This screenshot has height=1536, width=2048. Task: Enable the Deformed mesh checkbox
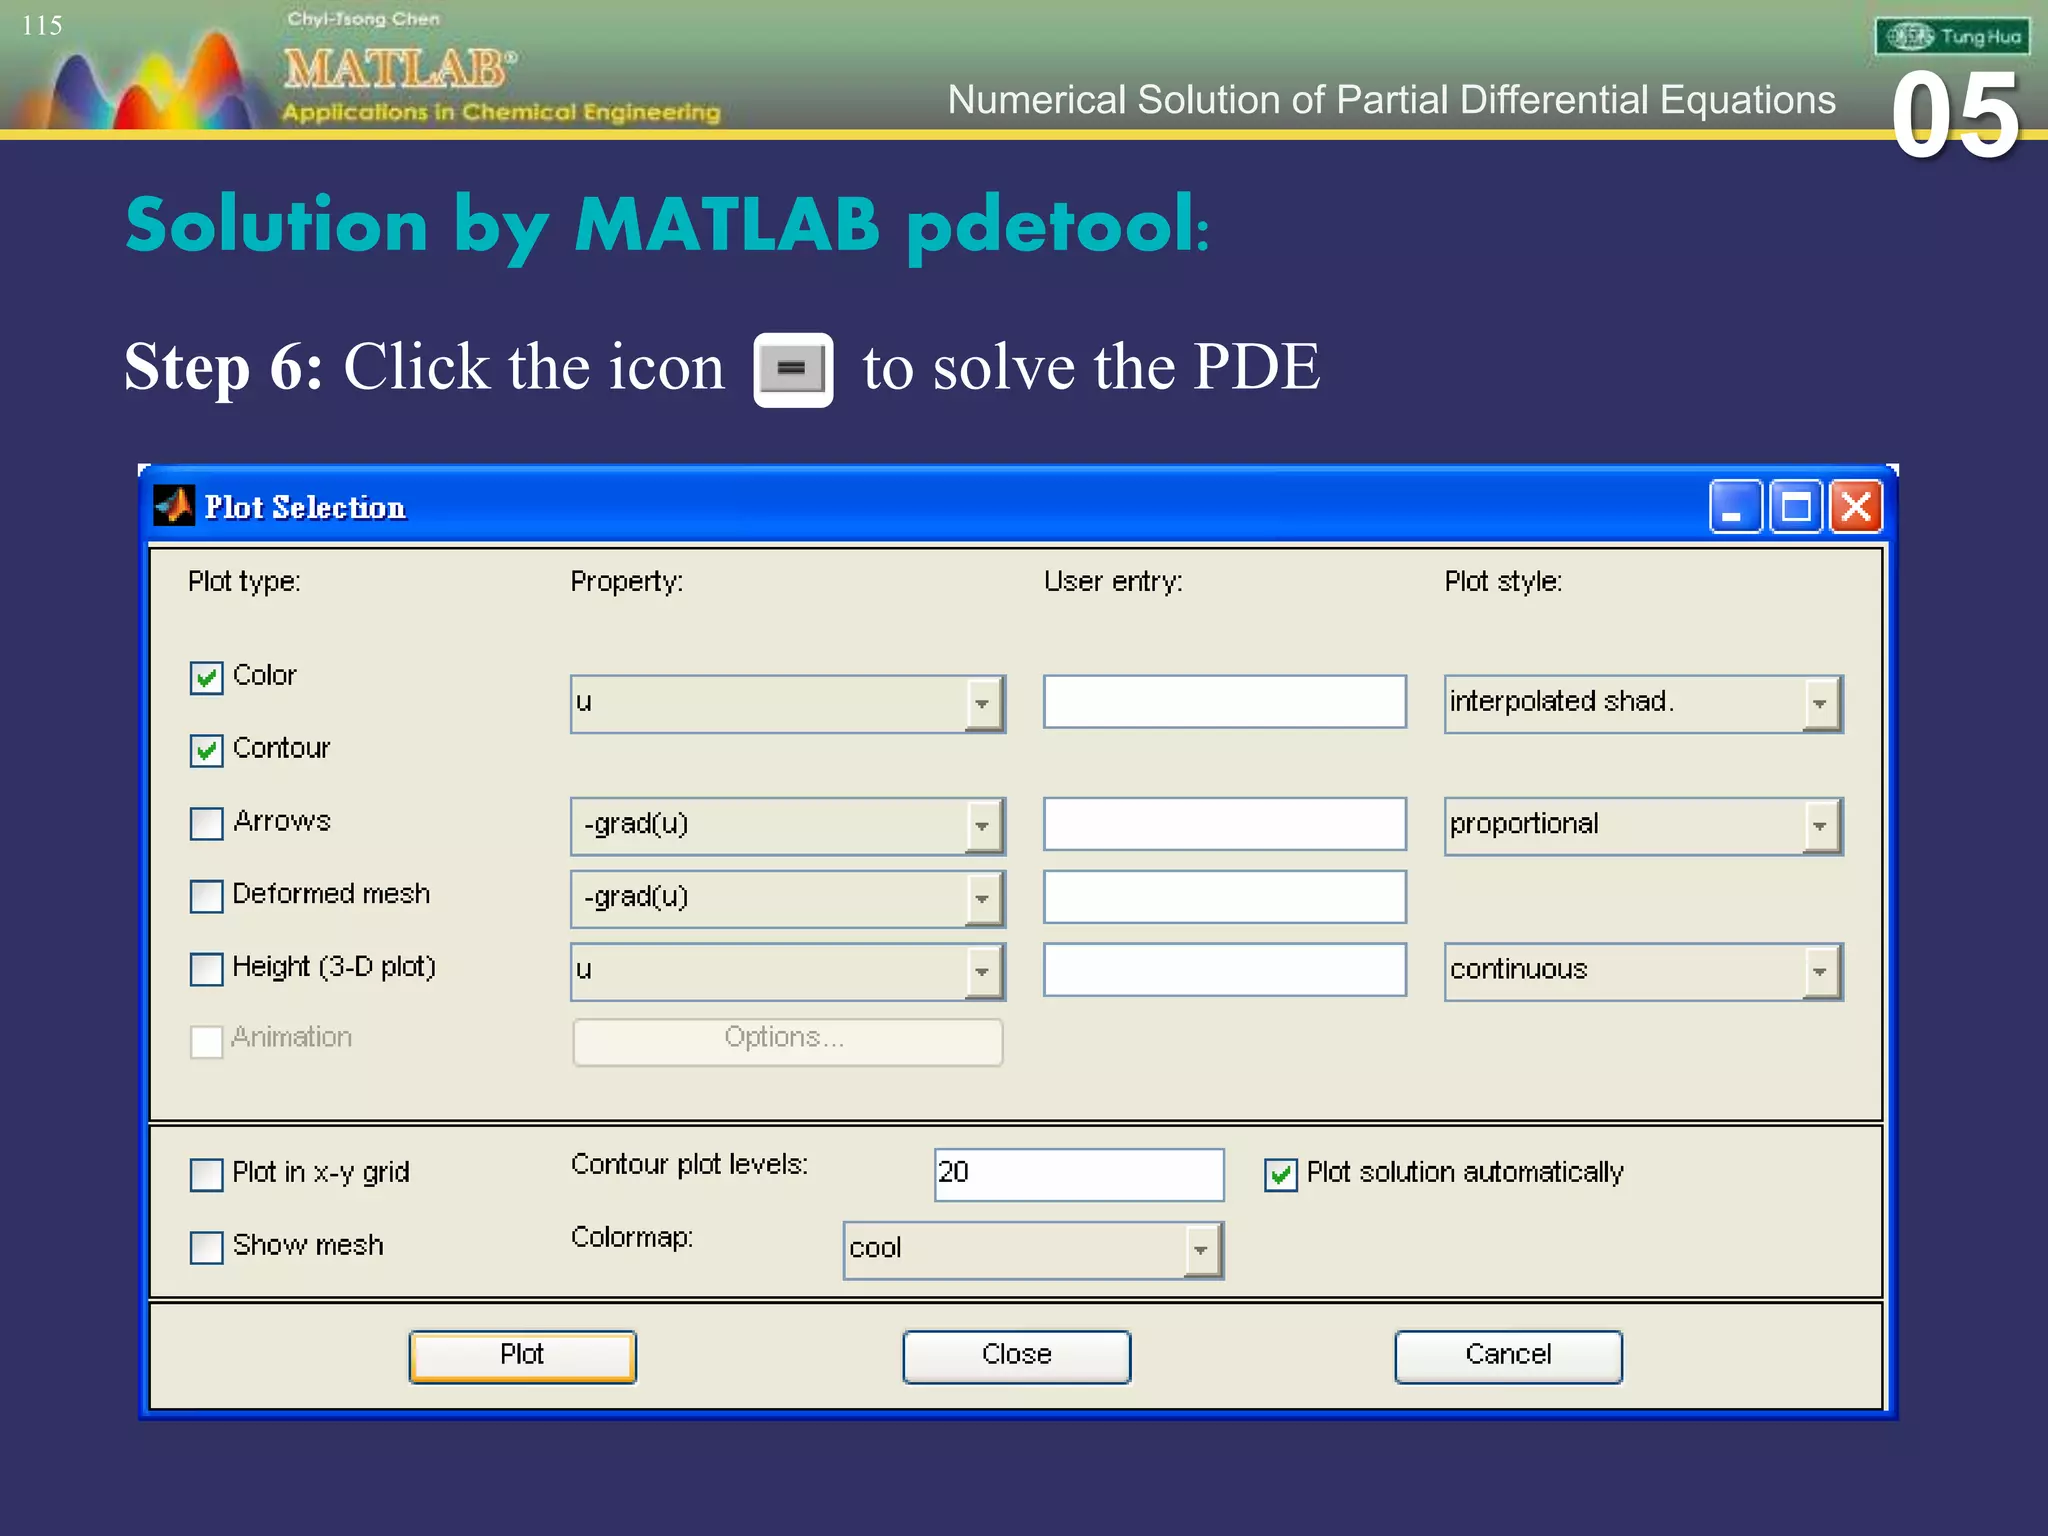(206, 896)
